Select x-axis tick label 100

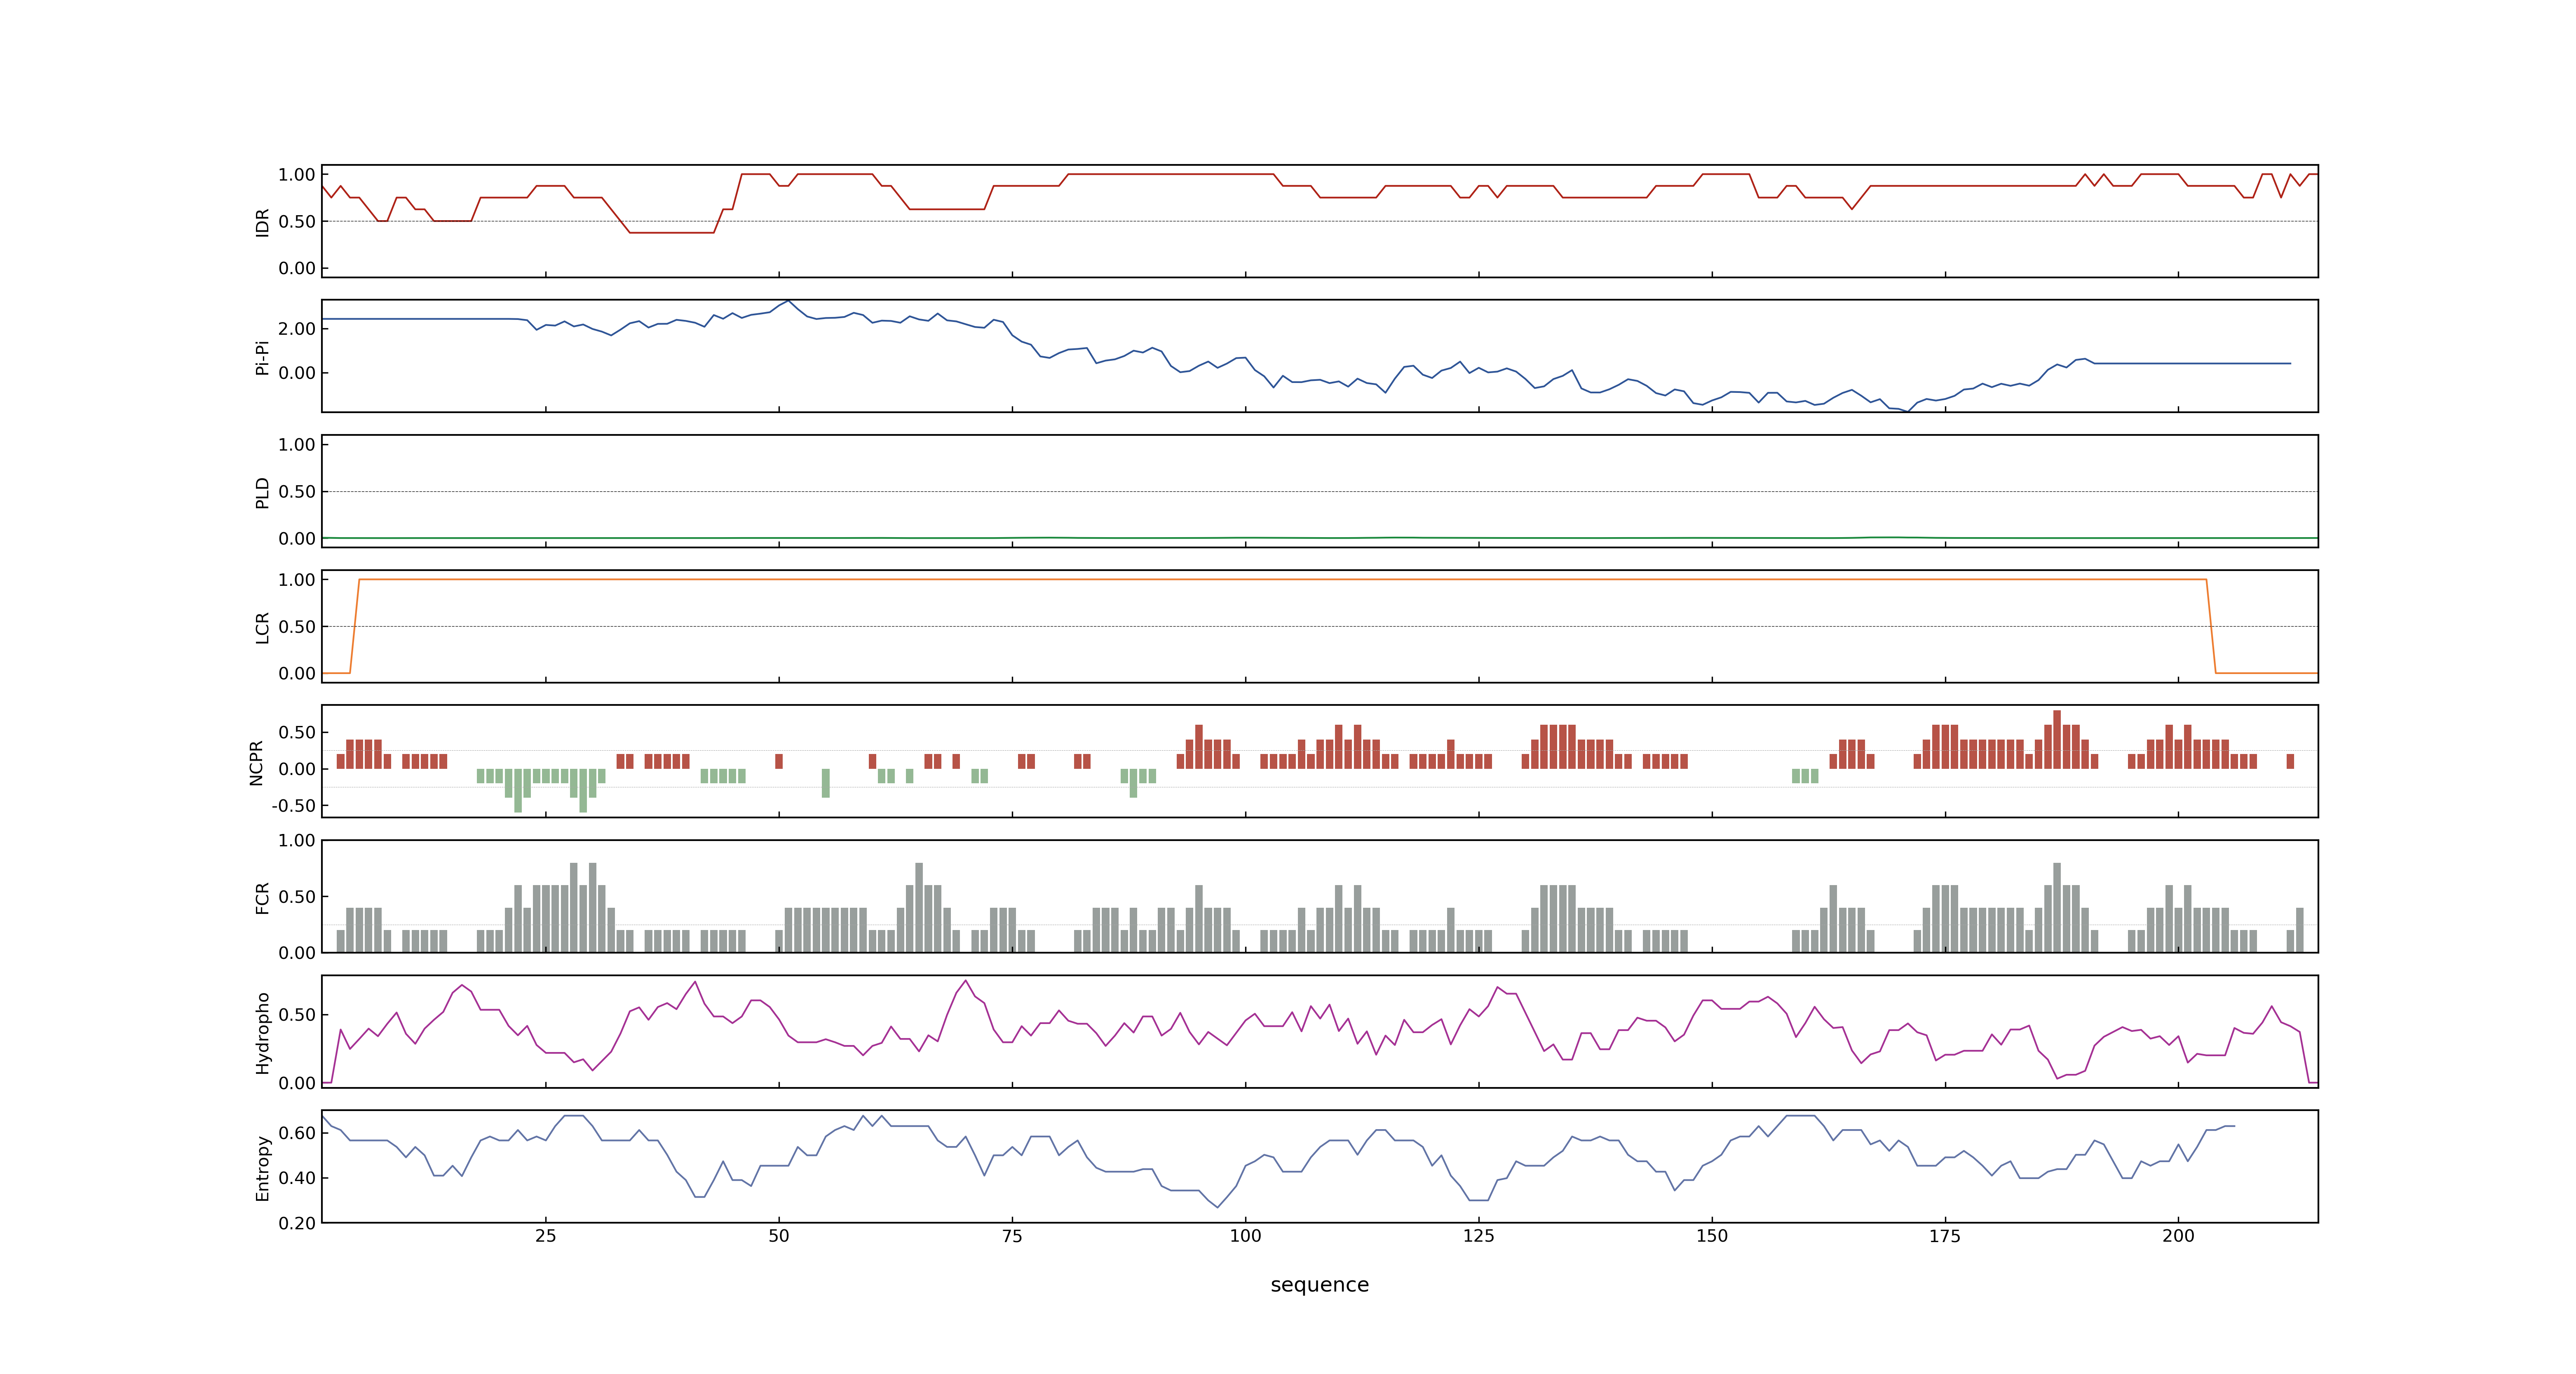point(1245,1236)
